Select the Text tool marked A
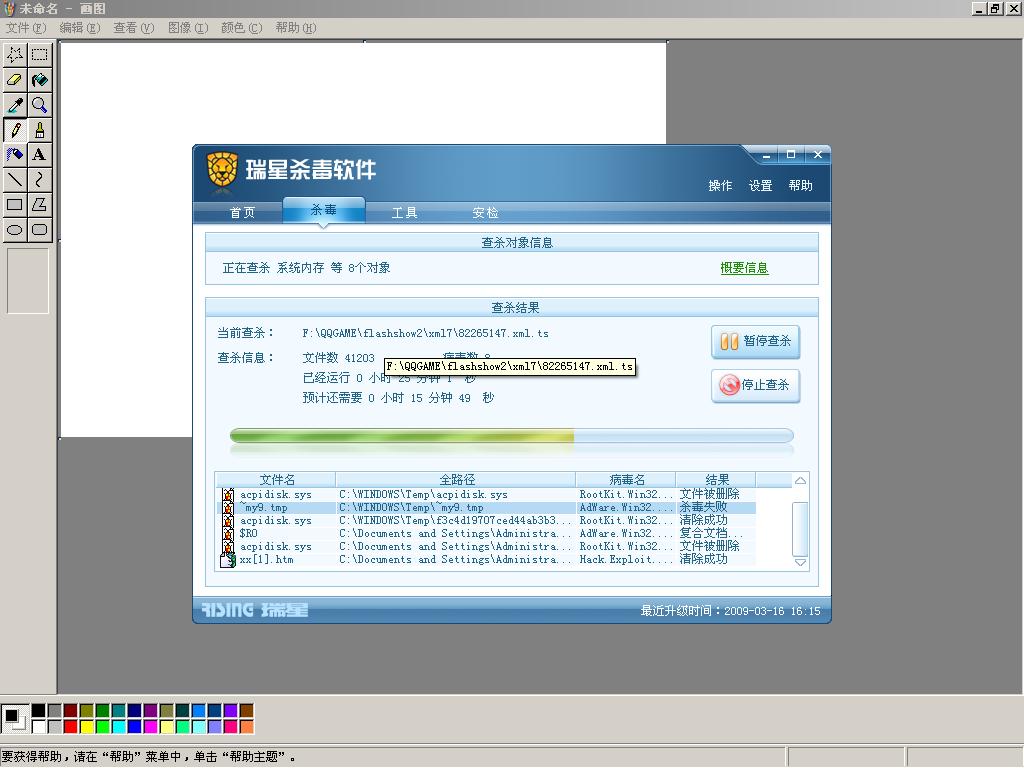 [x=39, y=155]
